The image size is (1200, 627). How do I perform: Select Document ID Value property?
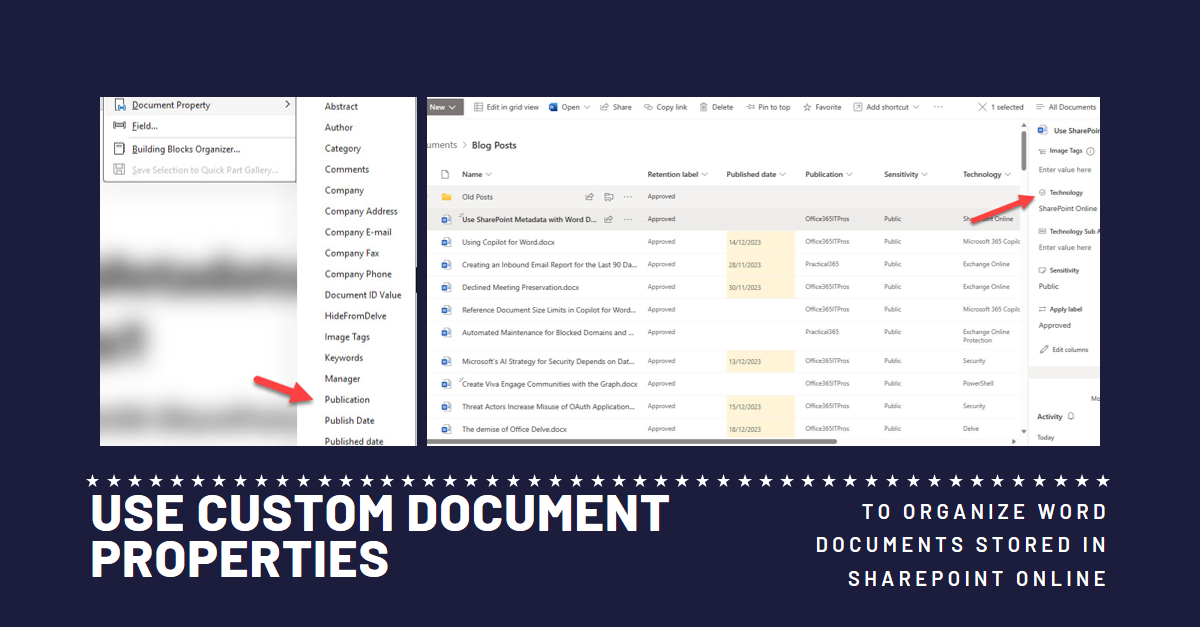[x=363, y=295]
